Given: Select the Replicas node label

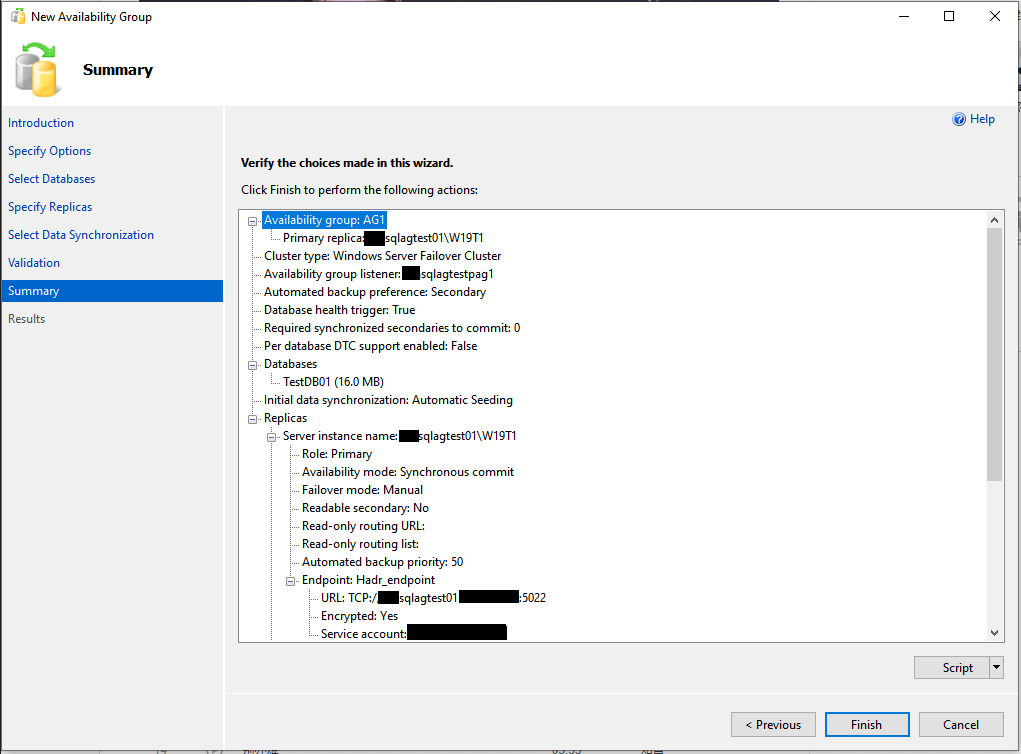Looking at the screenshot, I should 285,418.
